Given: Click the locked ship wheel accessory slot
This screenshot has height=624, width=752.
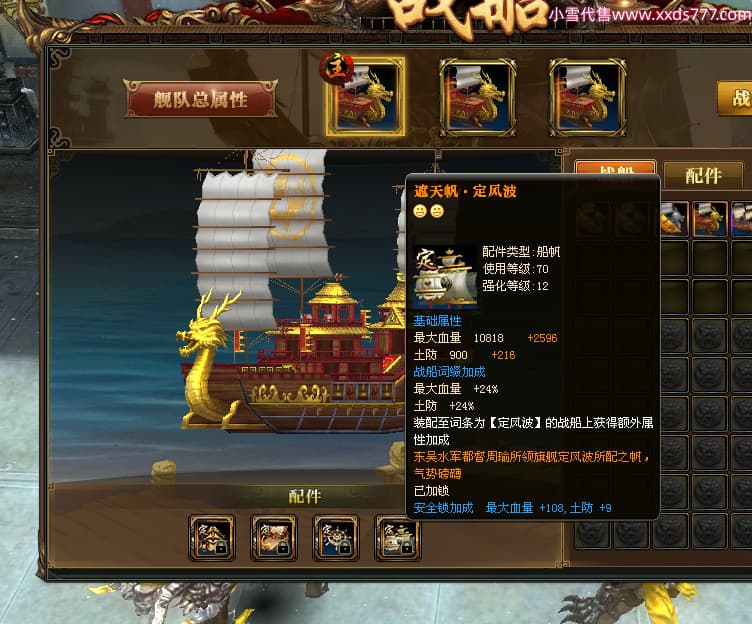Looking at the screenshot, I should coord(336,538).
